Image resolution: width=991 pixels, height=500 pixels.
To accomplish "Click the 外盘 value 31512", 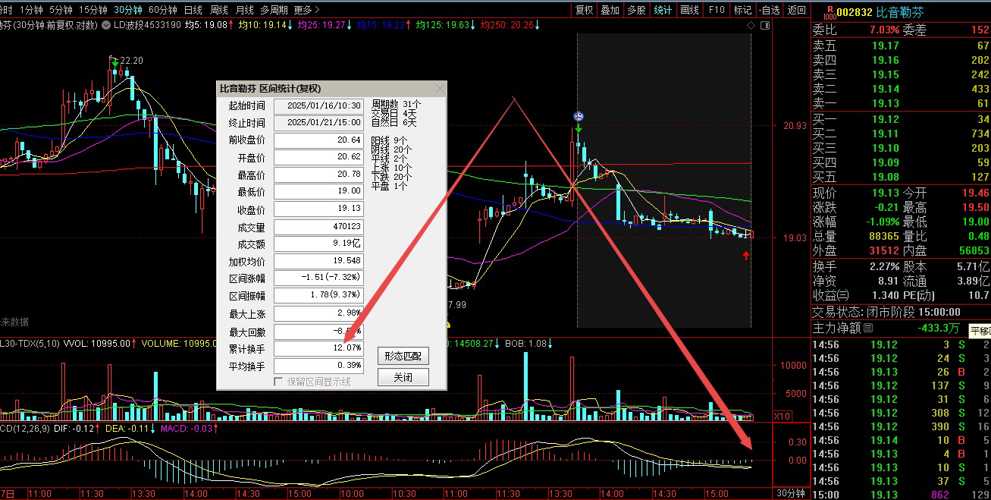I will click(884, 251).
